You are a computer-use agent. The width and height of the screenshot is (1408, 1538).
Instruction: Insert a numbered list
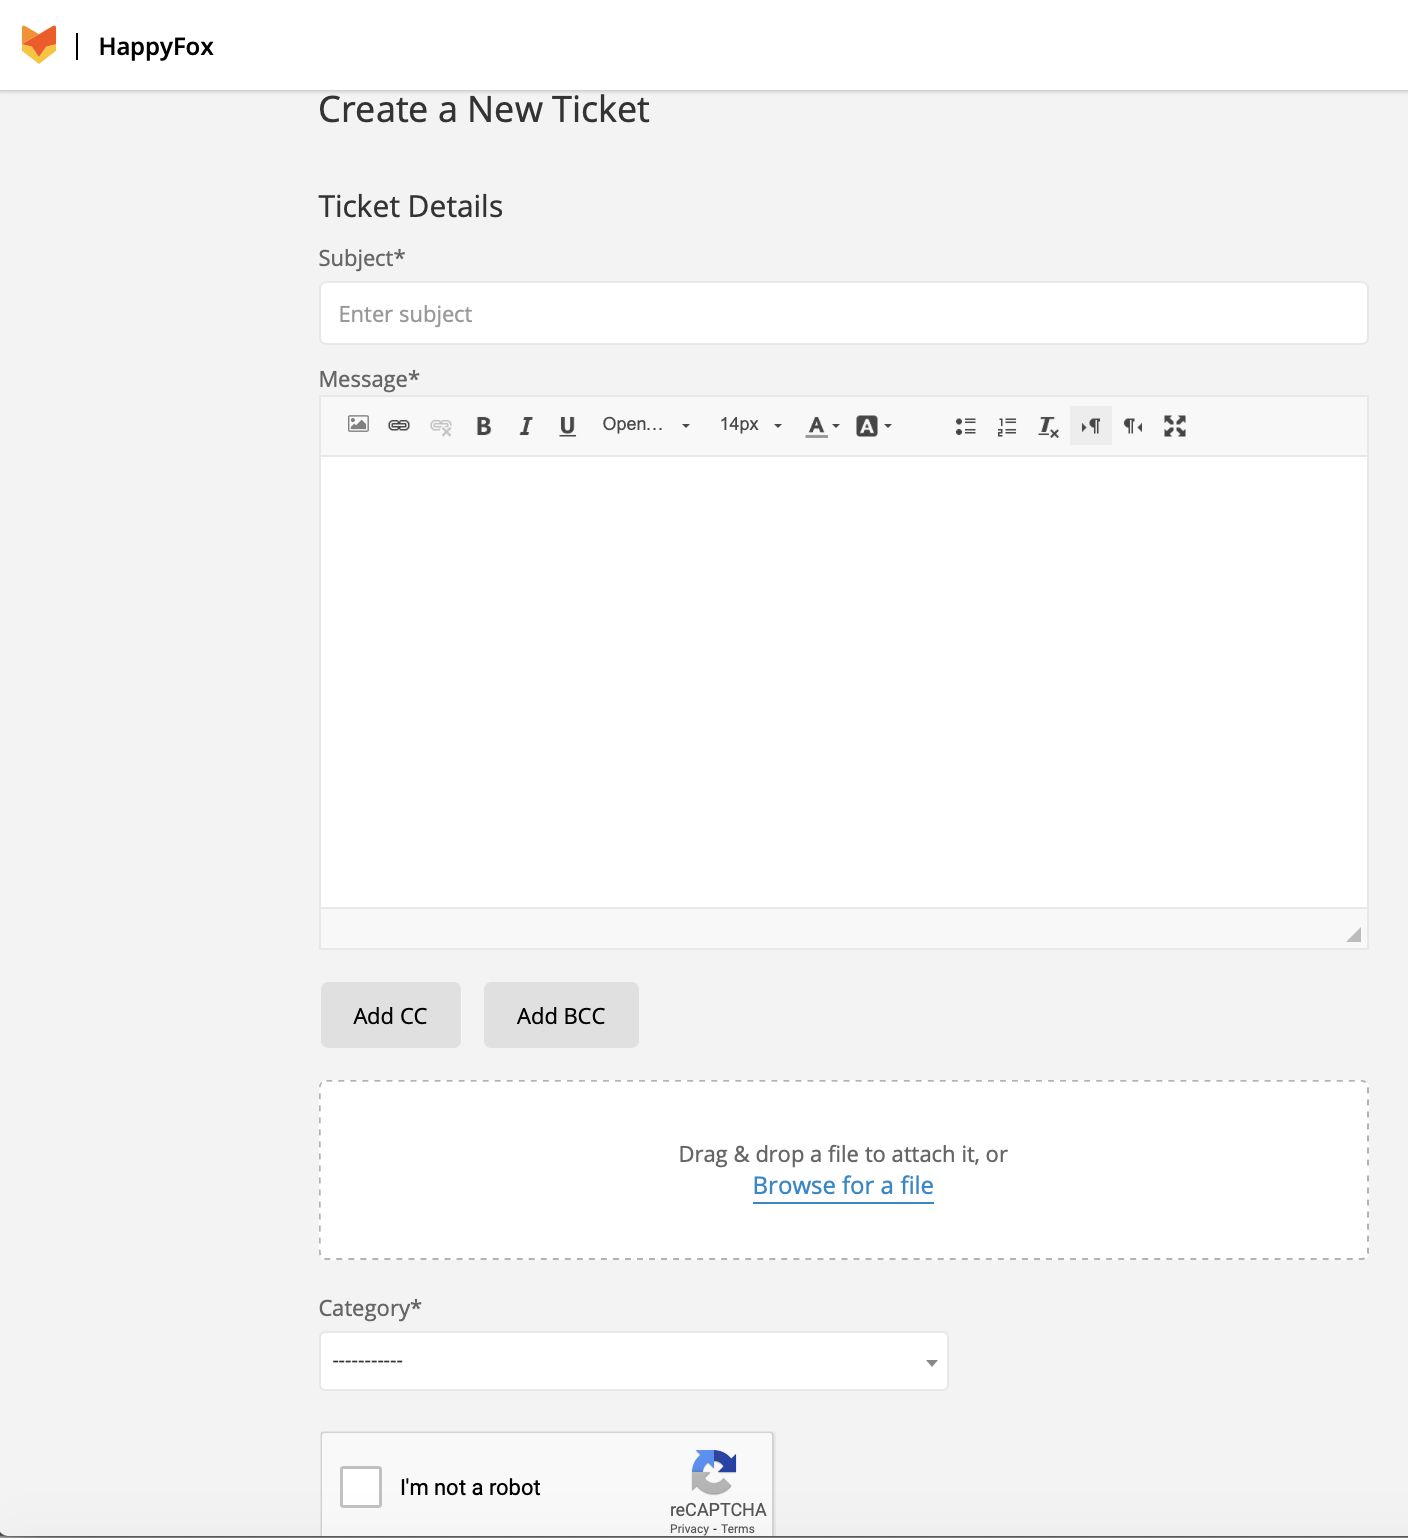(1007, 426)
